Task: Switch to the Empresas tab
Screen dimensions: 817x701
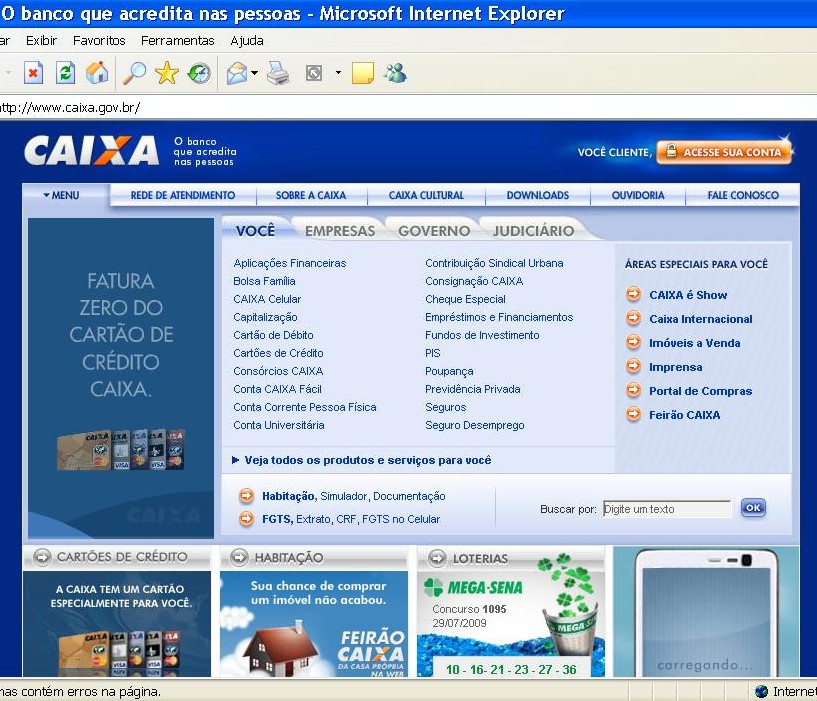Action: pyautogui.click(x=340, y=231)
